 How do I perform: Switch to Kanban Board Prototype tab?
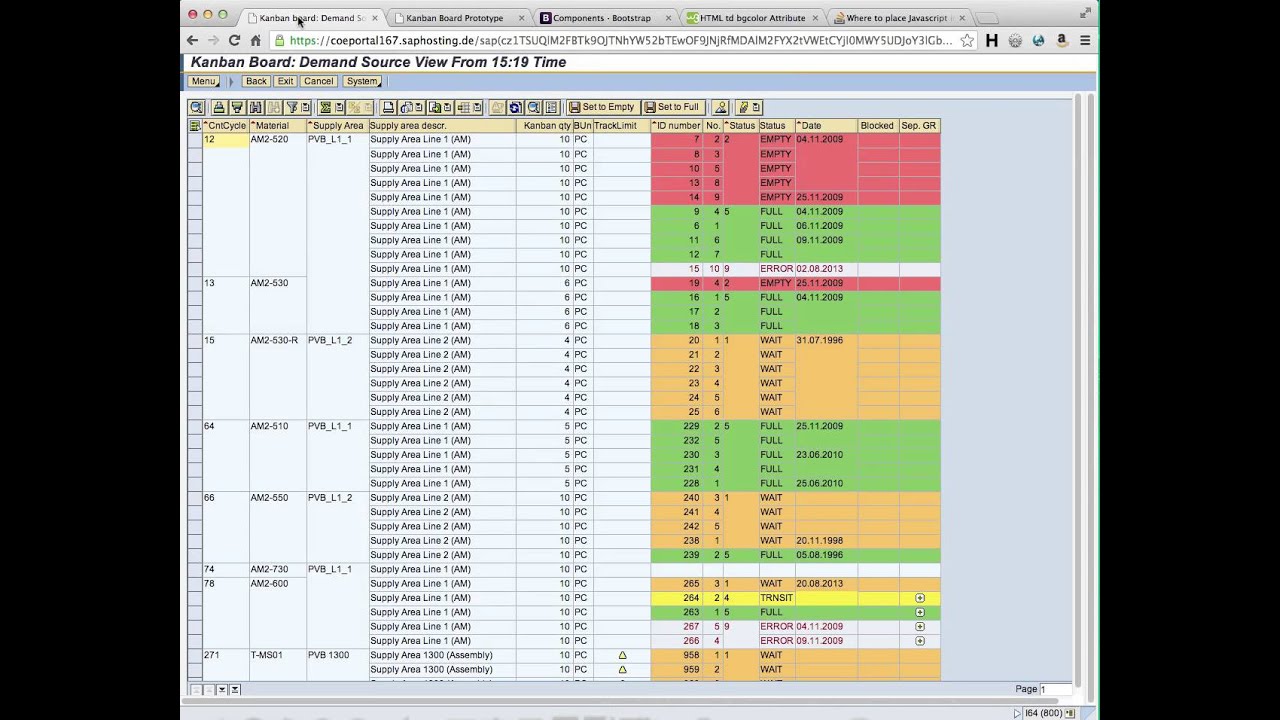(455, 18)
